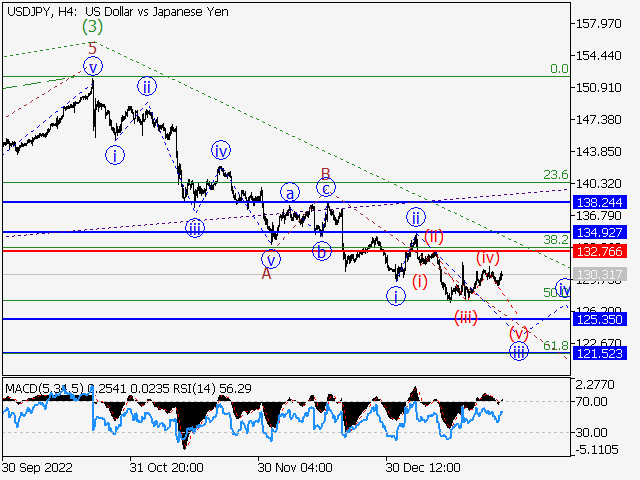Screen dimensions: 640x480
Task: Select the 30 Sep 2022 date label
Action: [37, 467]
